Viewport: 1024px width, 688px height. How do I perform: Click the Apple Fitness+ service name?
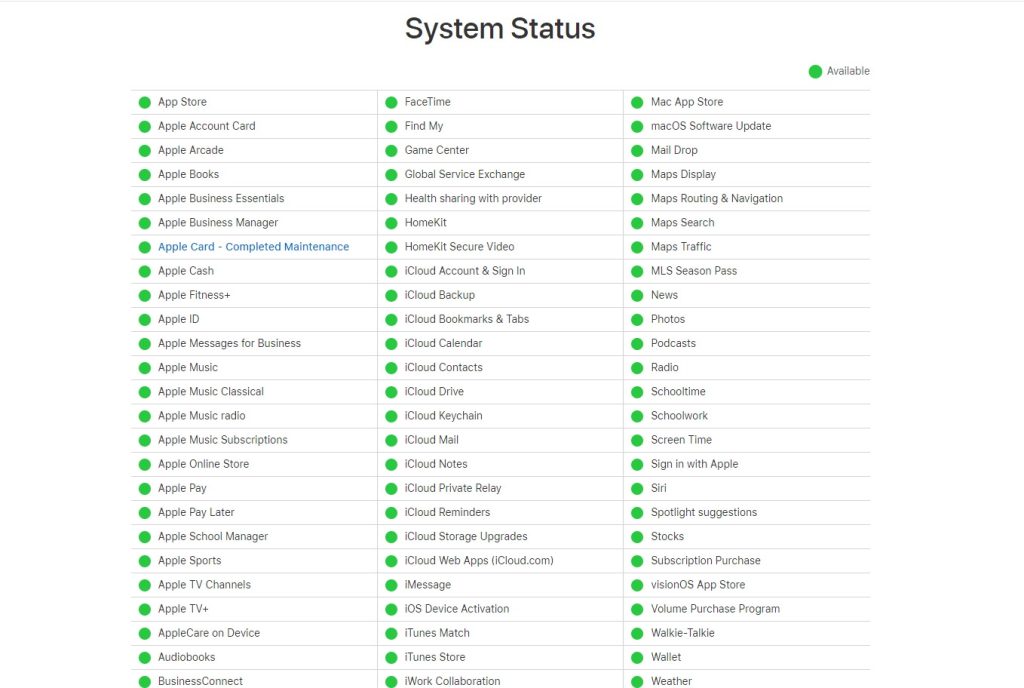point(194,295)
